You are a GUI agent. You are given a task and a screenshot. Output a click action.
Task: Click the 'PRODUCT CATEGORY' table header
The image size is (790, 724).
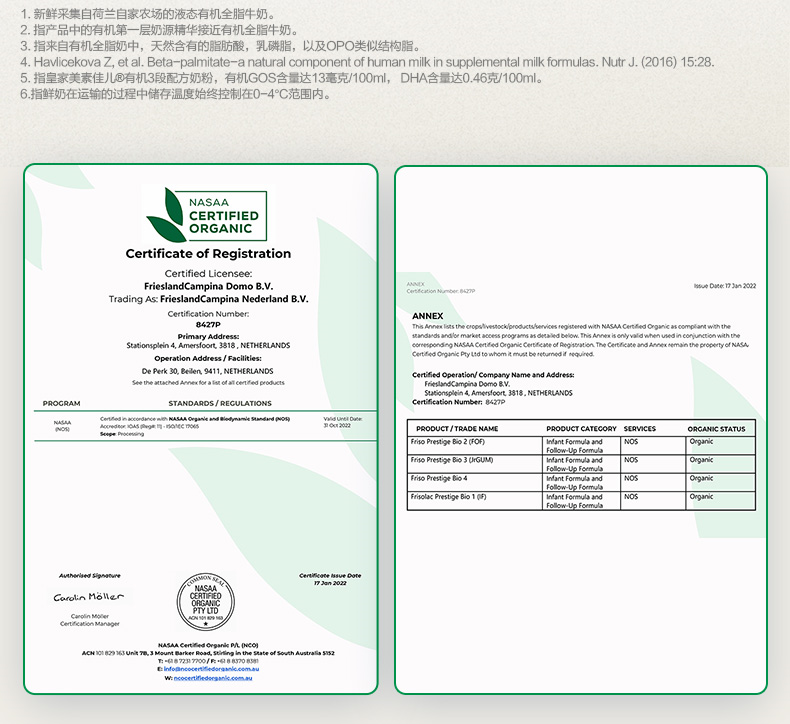coord(581,429)
